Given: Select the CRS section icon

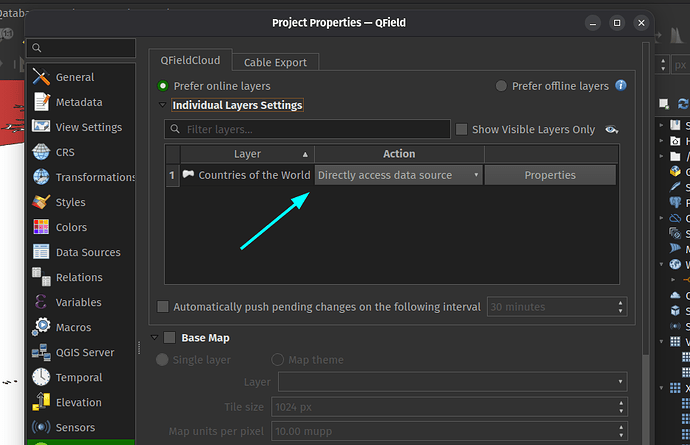Looking at the screenshot, I should click(41, 152).
